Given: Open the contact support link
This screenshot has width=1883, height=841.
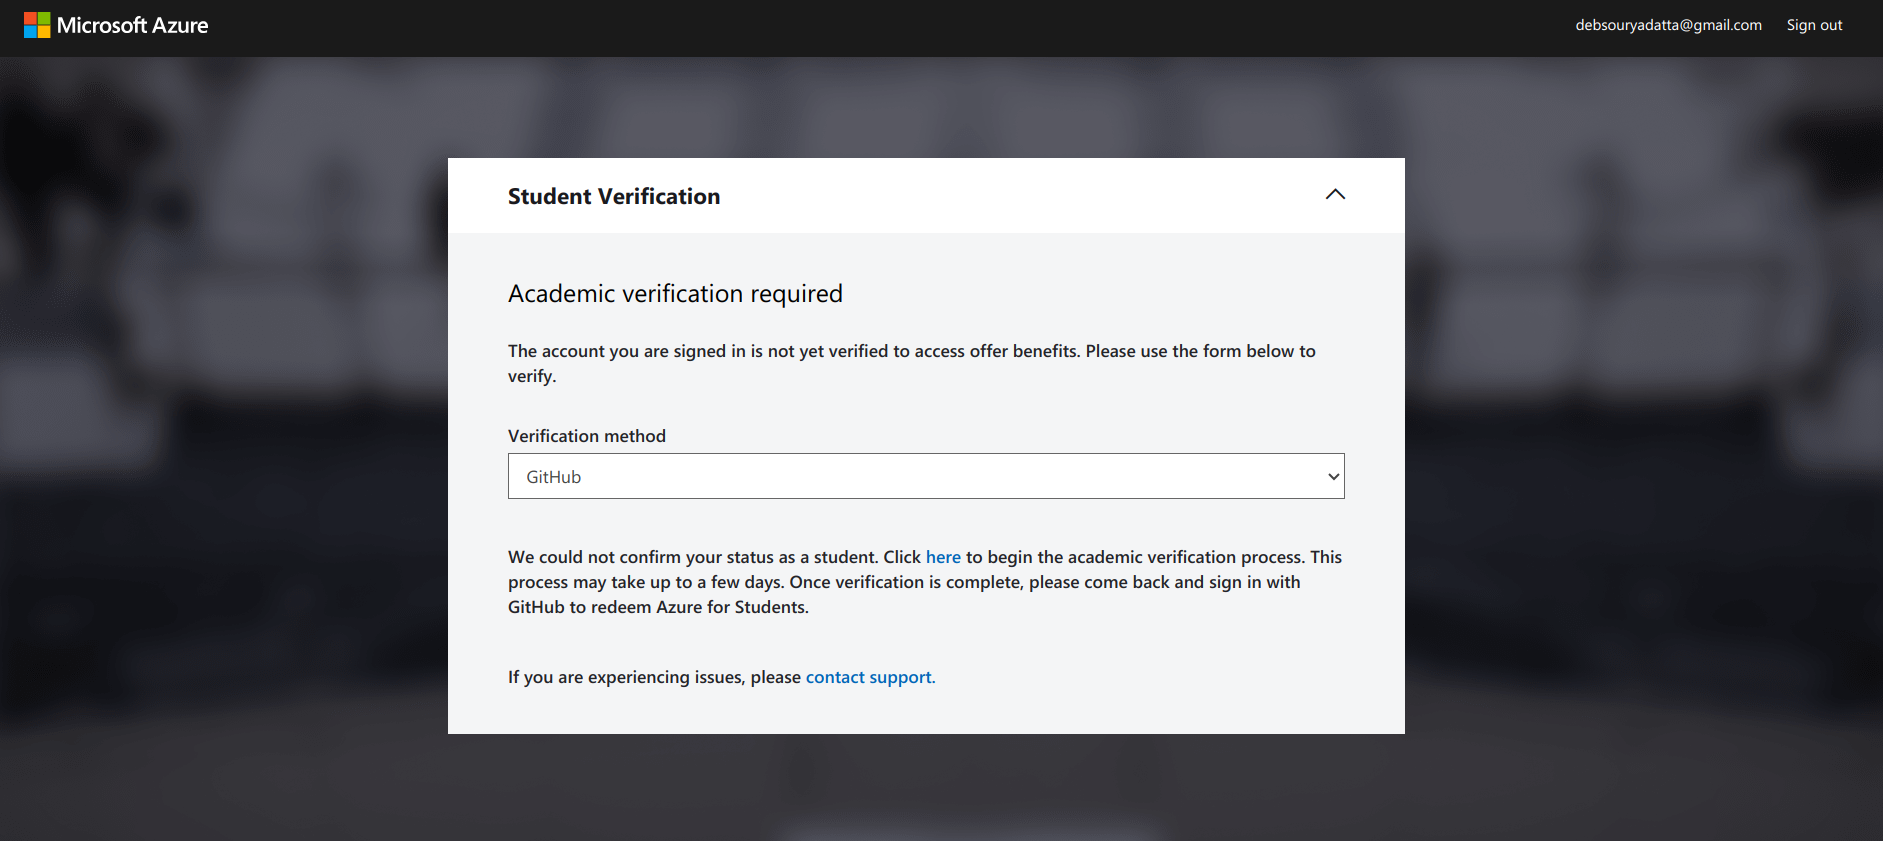Looking at the screenshot, I should coord(870,677).
